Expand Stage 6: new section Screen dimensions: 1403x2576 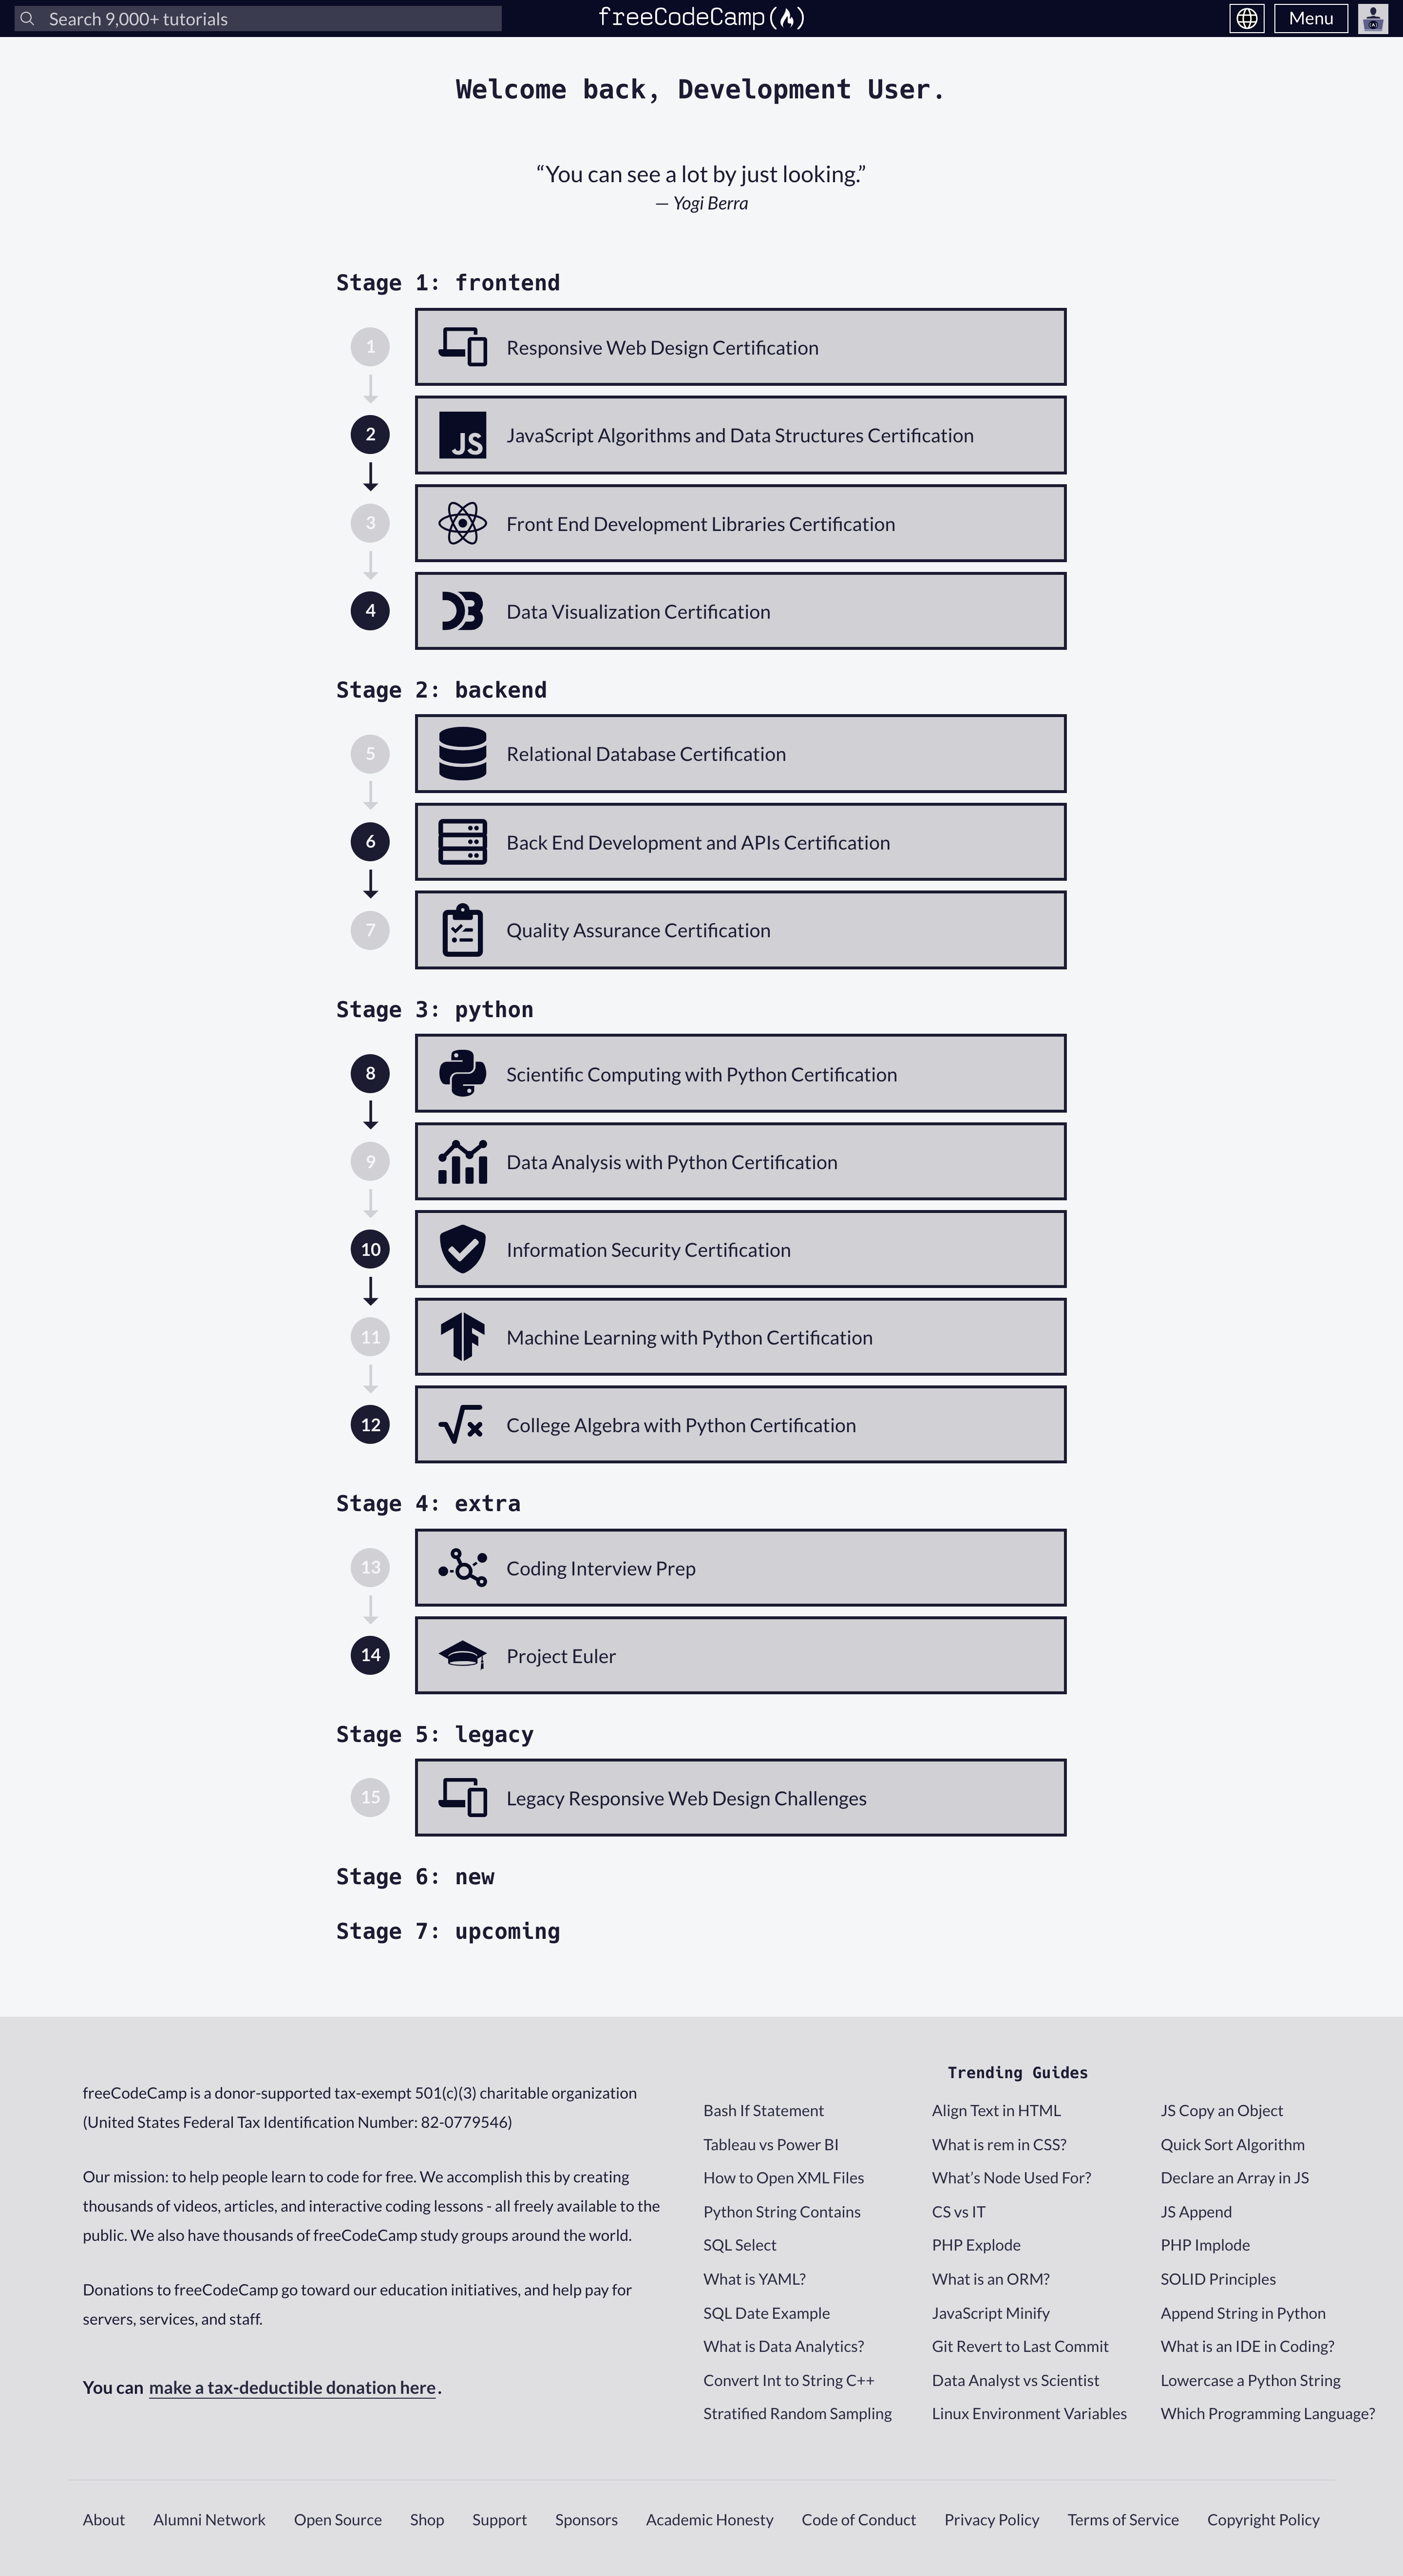pos(414,1876)
